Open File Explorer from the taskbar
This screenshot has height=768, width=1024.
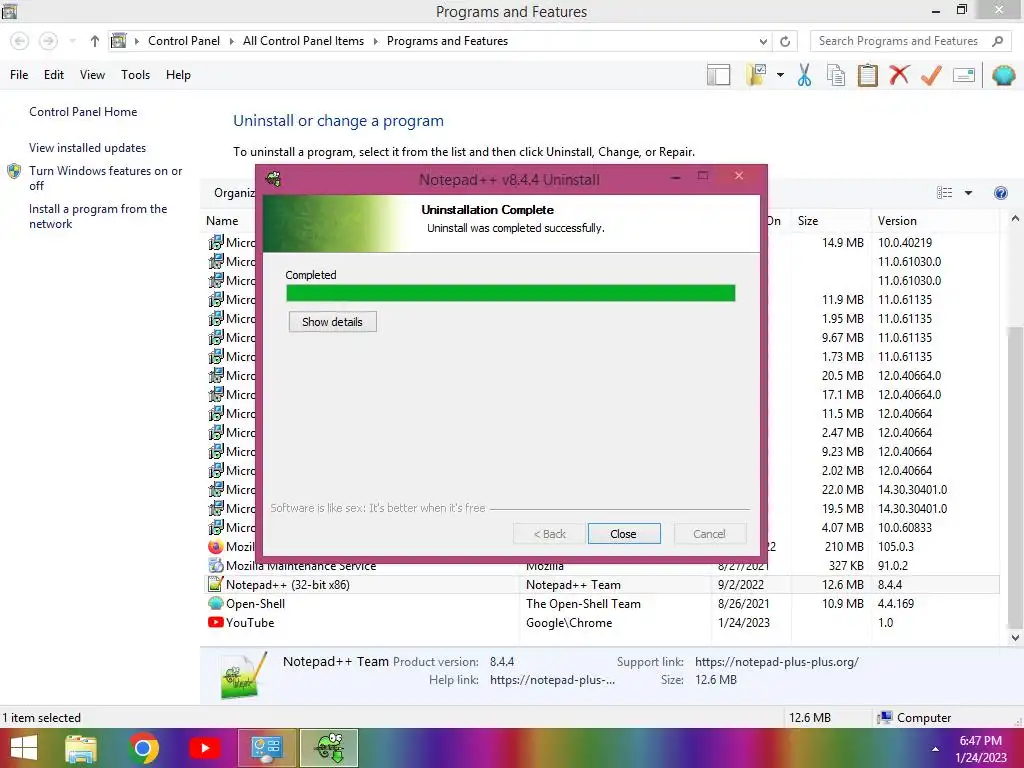(x=81, y=748)
